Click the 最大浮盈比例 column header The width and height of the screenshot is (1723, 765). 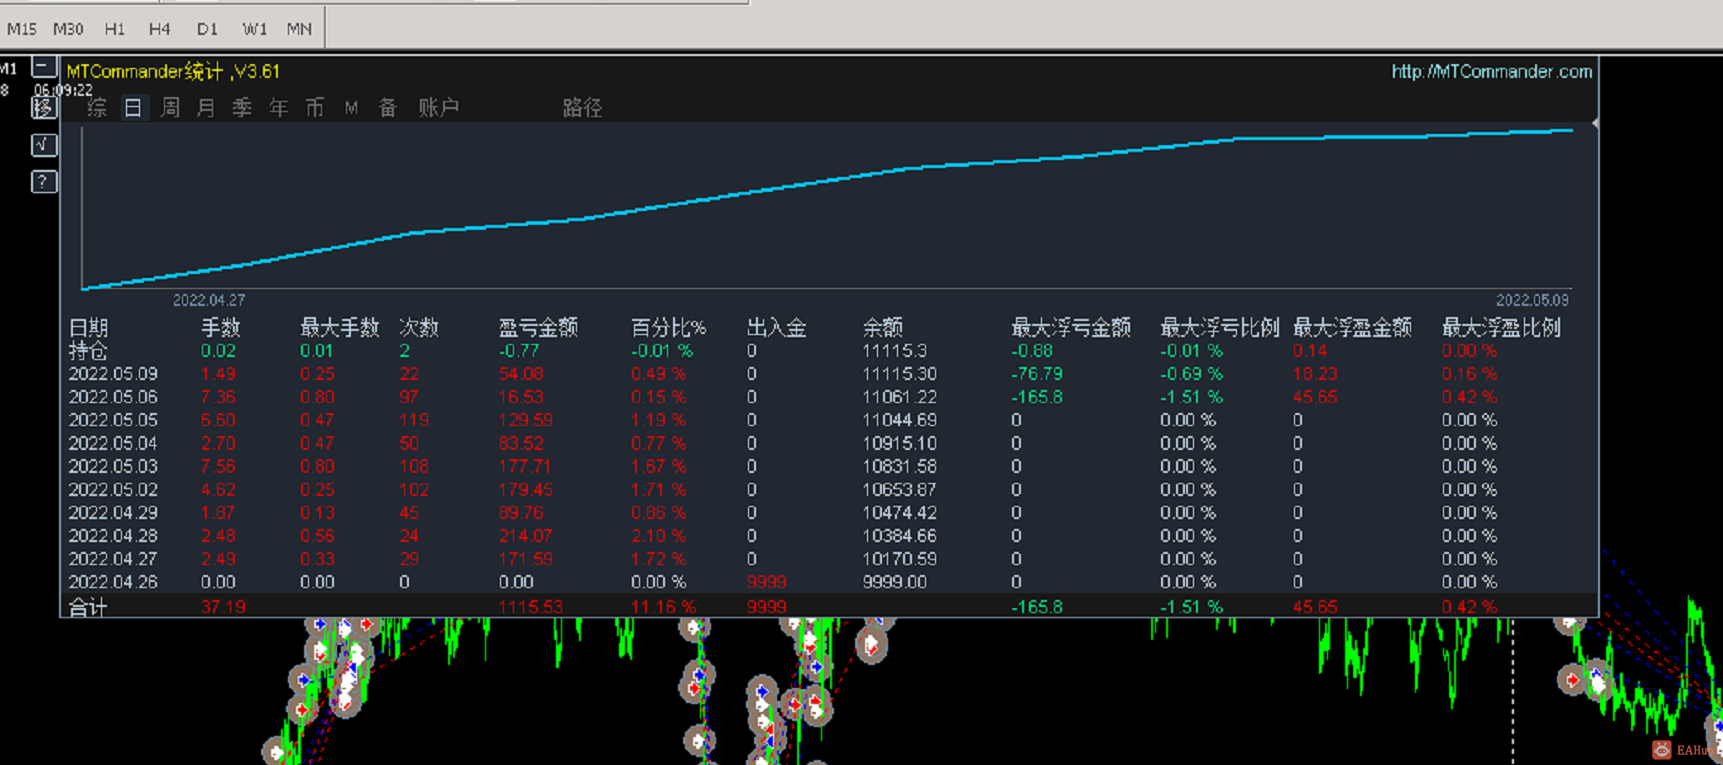[1501, 328]
